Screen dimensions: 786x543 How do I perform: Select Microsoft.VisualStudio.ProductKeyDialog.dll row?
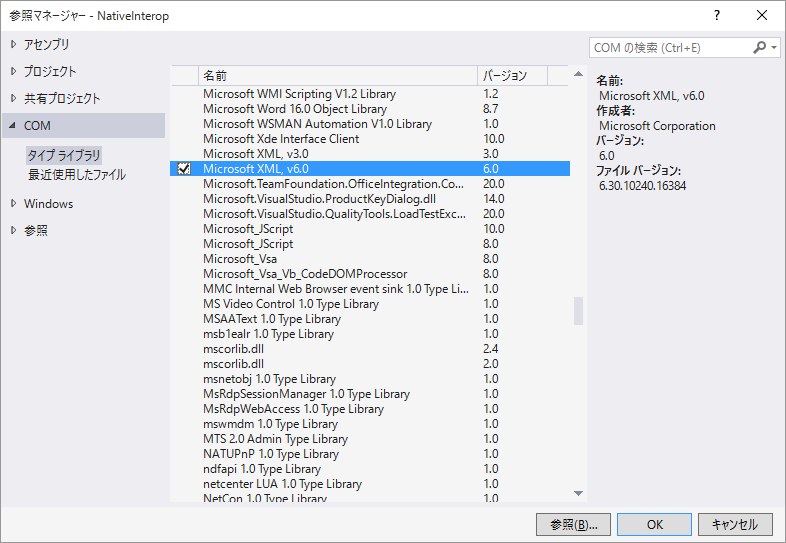click(370, 199)
